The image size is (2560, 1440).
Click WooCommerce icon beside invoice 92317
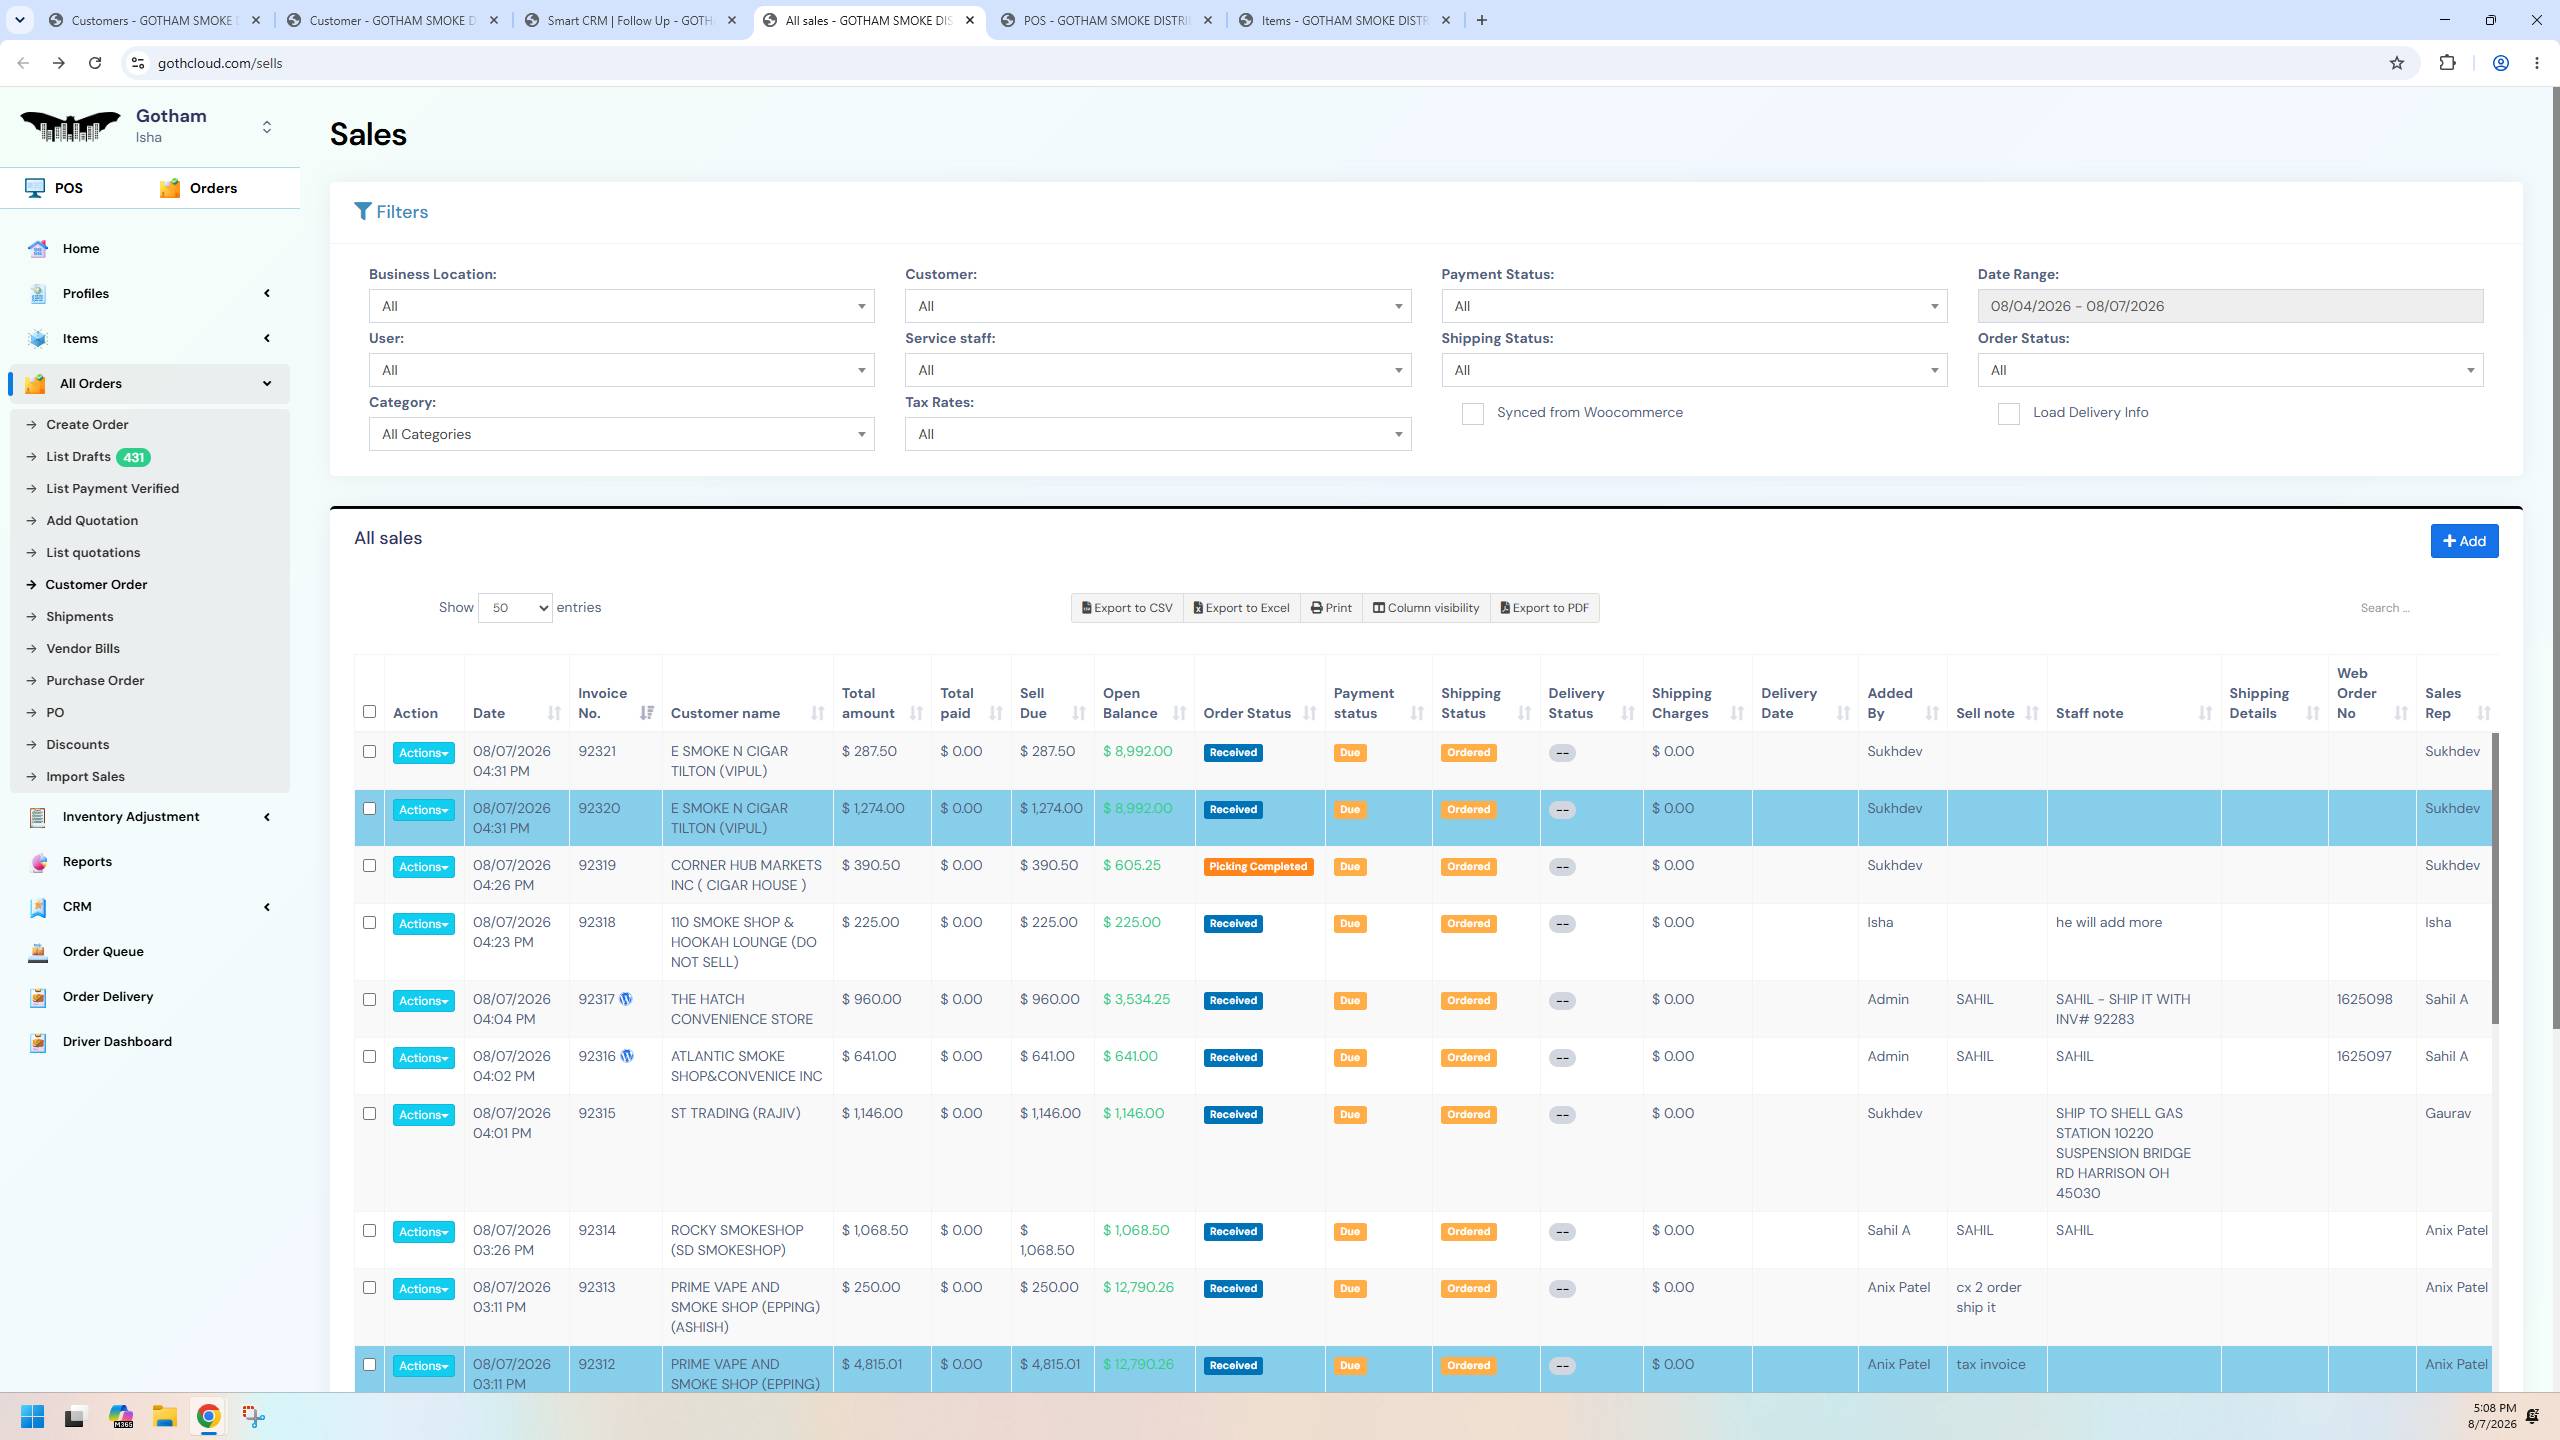pos(626,999)
